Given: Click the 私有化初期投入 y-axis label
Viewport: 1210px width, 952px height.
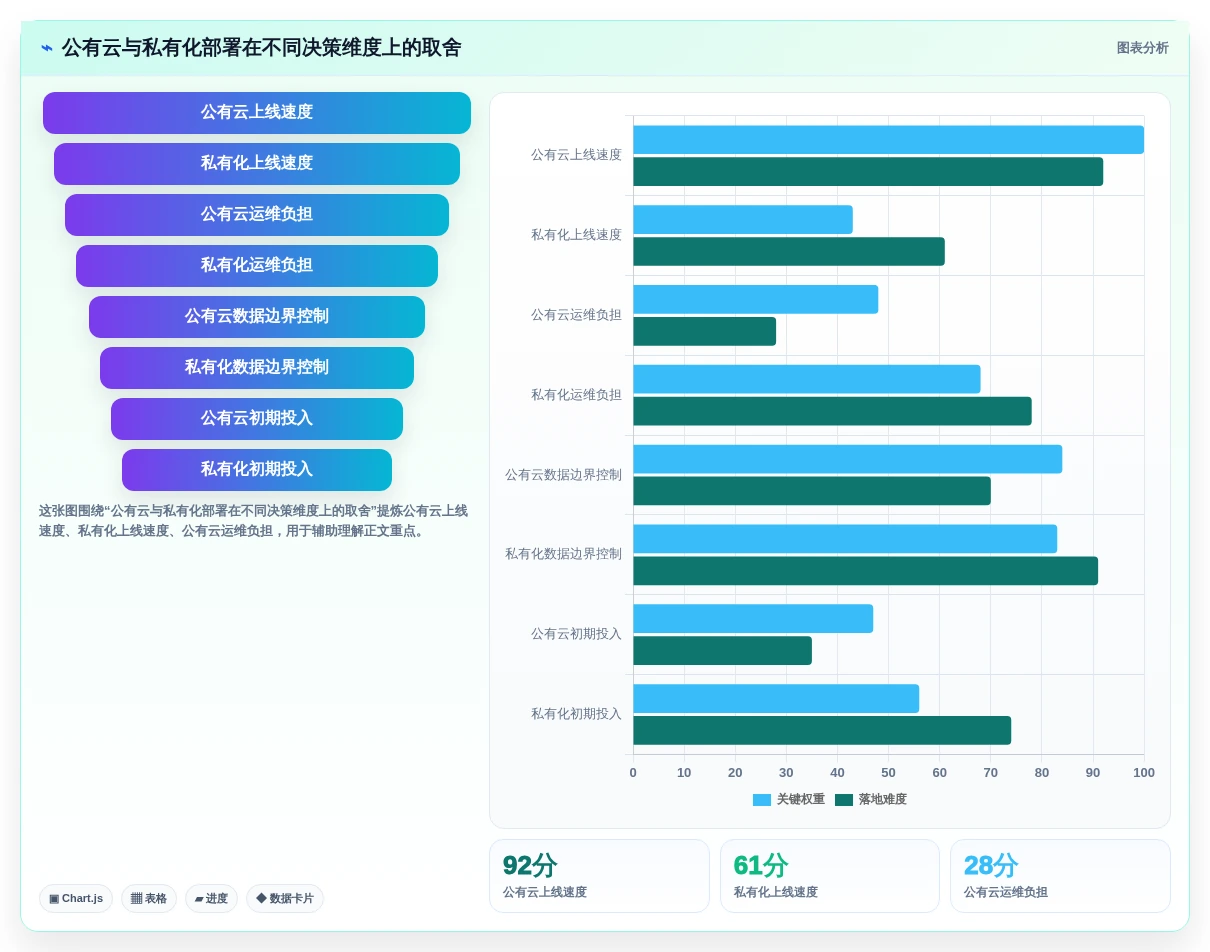Looking at the screenshot, I should pyautogui.click(x=576, y=714).
